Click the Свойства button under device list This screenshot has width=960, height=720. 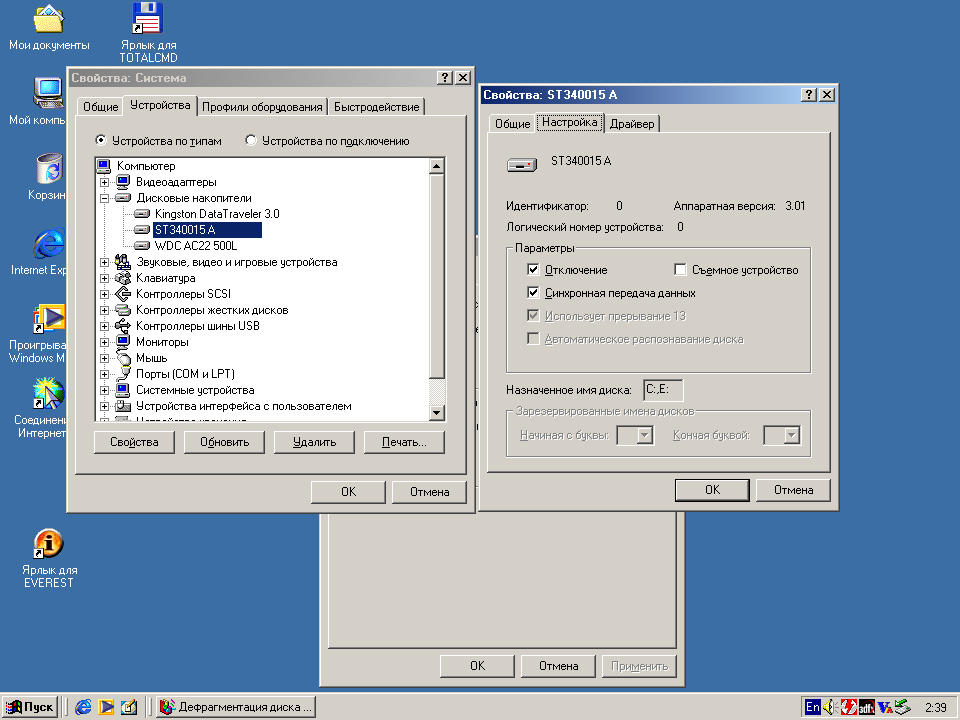[134, 442]
